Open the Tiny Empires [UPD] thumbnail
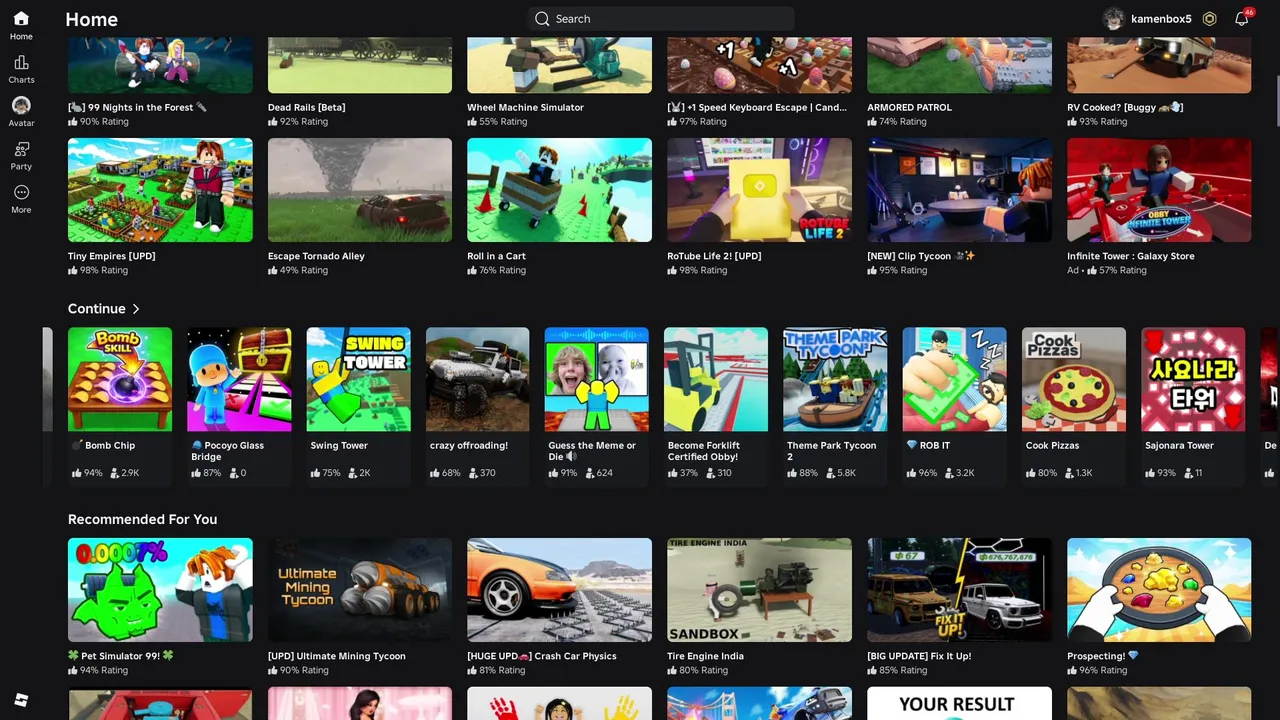Image resolution: width=1280 pixels, height=720 pixels. 160,190
